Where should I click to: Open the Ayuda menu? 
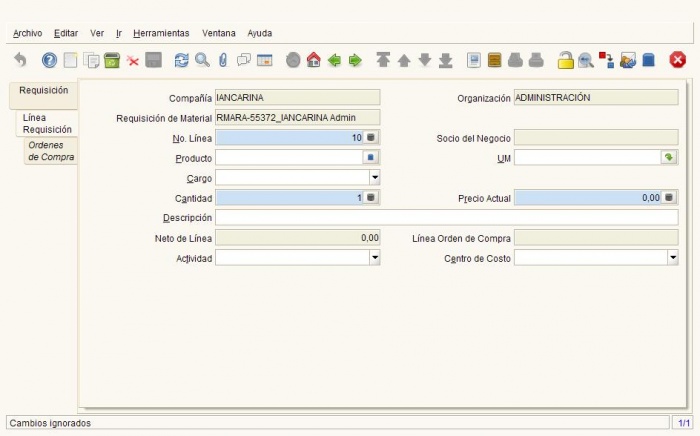[x=260, y=33]
